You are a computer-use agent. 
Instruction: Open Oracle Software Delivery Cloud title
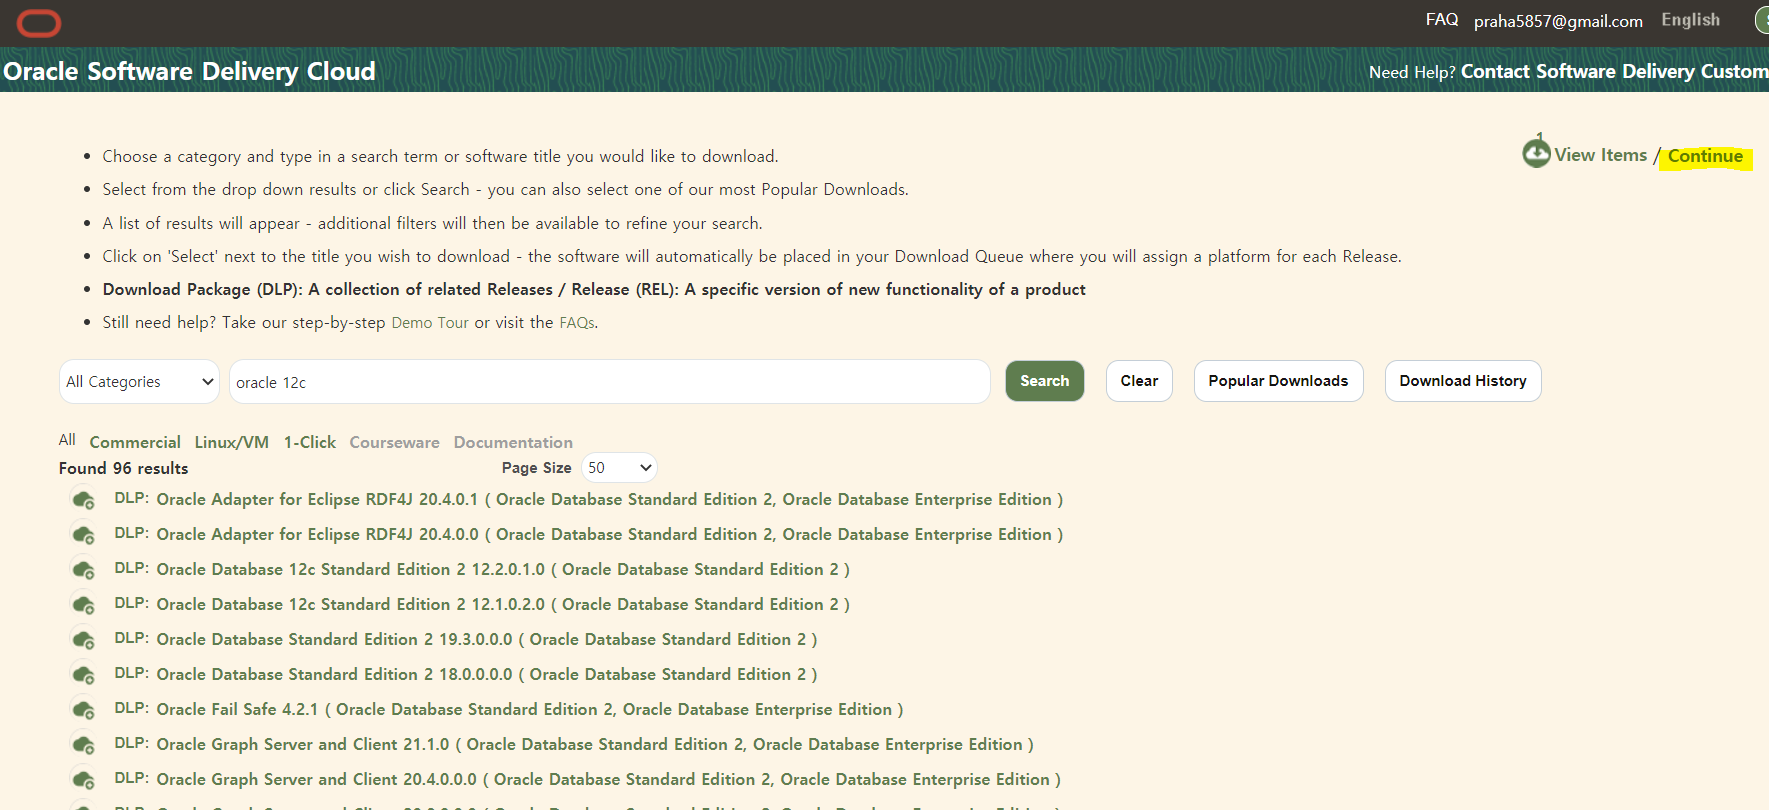coord(189,71)
